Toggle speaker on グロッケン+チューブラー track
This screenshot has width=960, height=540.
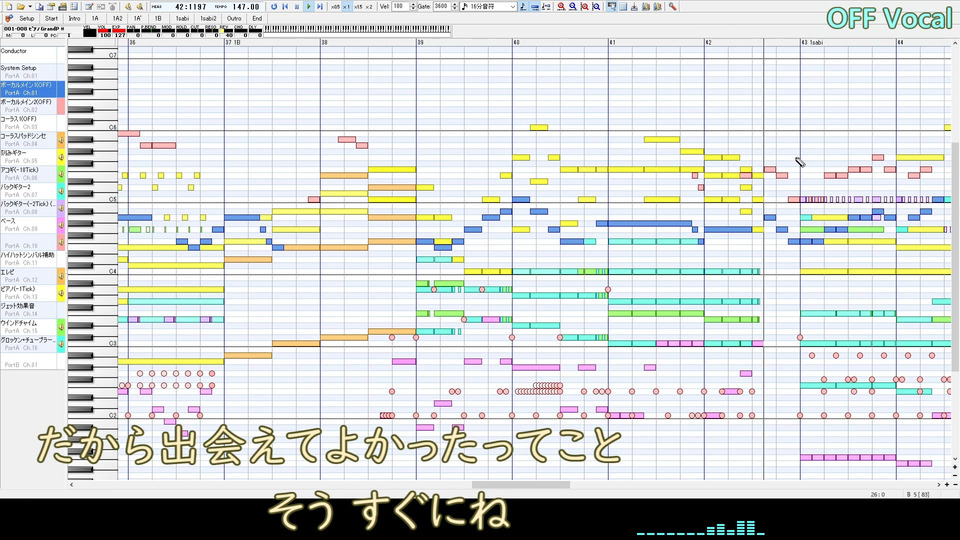(x=61, y=344)
